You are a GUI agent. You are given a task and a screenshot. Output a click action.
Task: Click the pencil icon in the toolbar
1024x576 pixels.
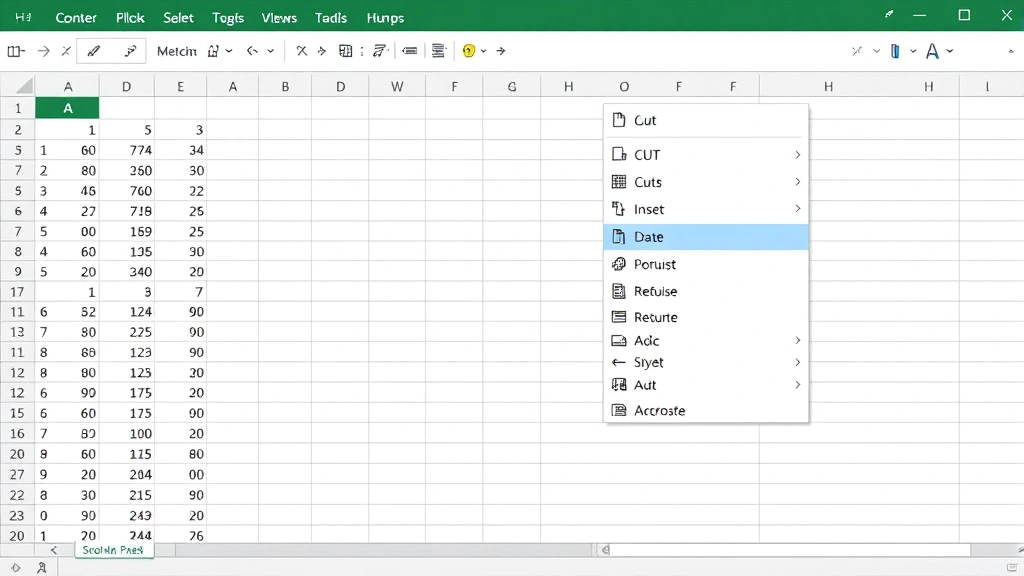point(94,51)
